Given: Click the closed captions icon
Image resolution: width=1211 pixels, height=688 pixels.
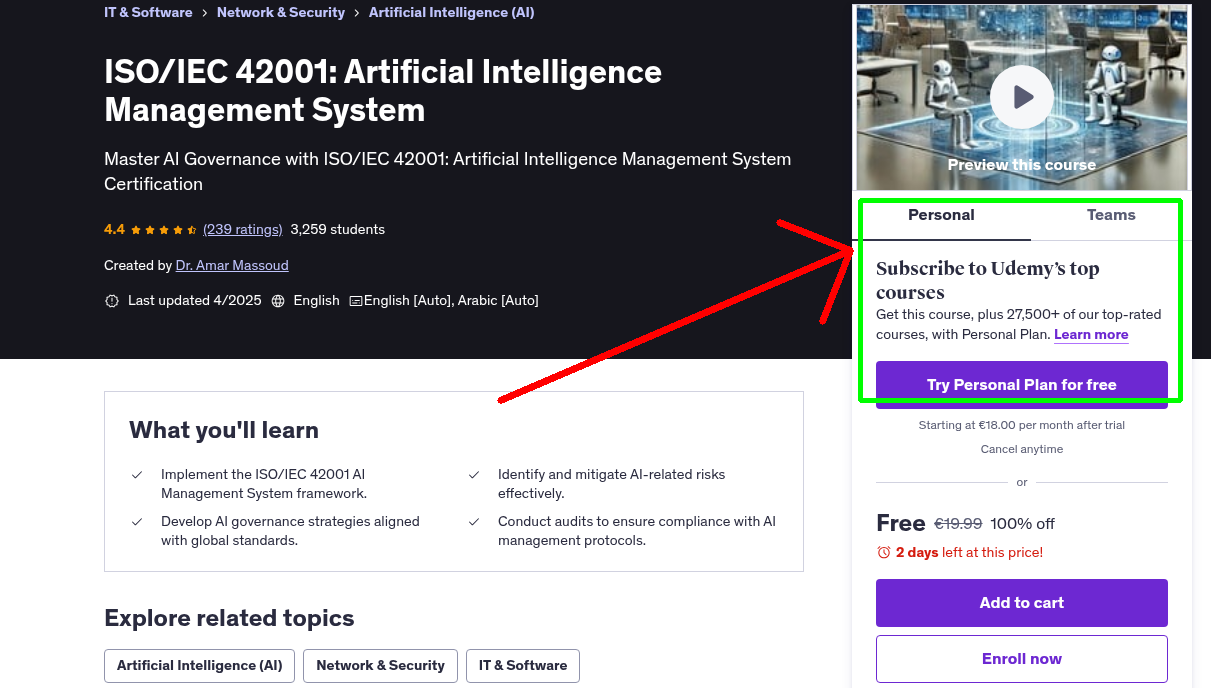Looking at the screenshot, I should tap(355, 300).
